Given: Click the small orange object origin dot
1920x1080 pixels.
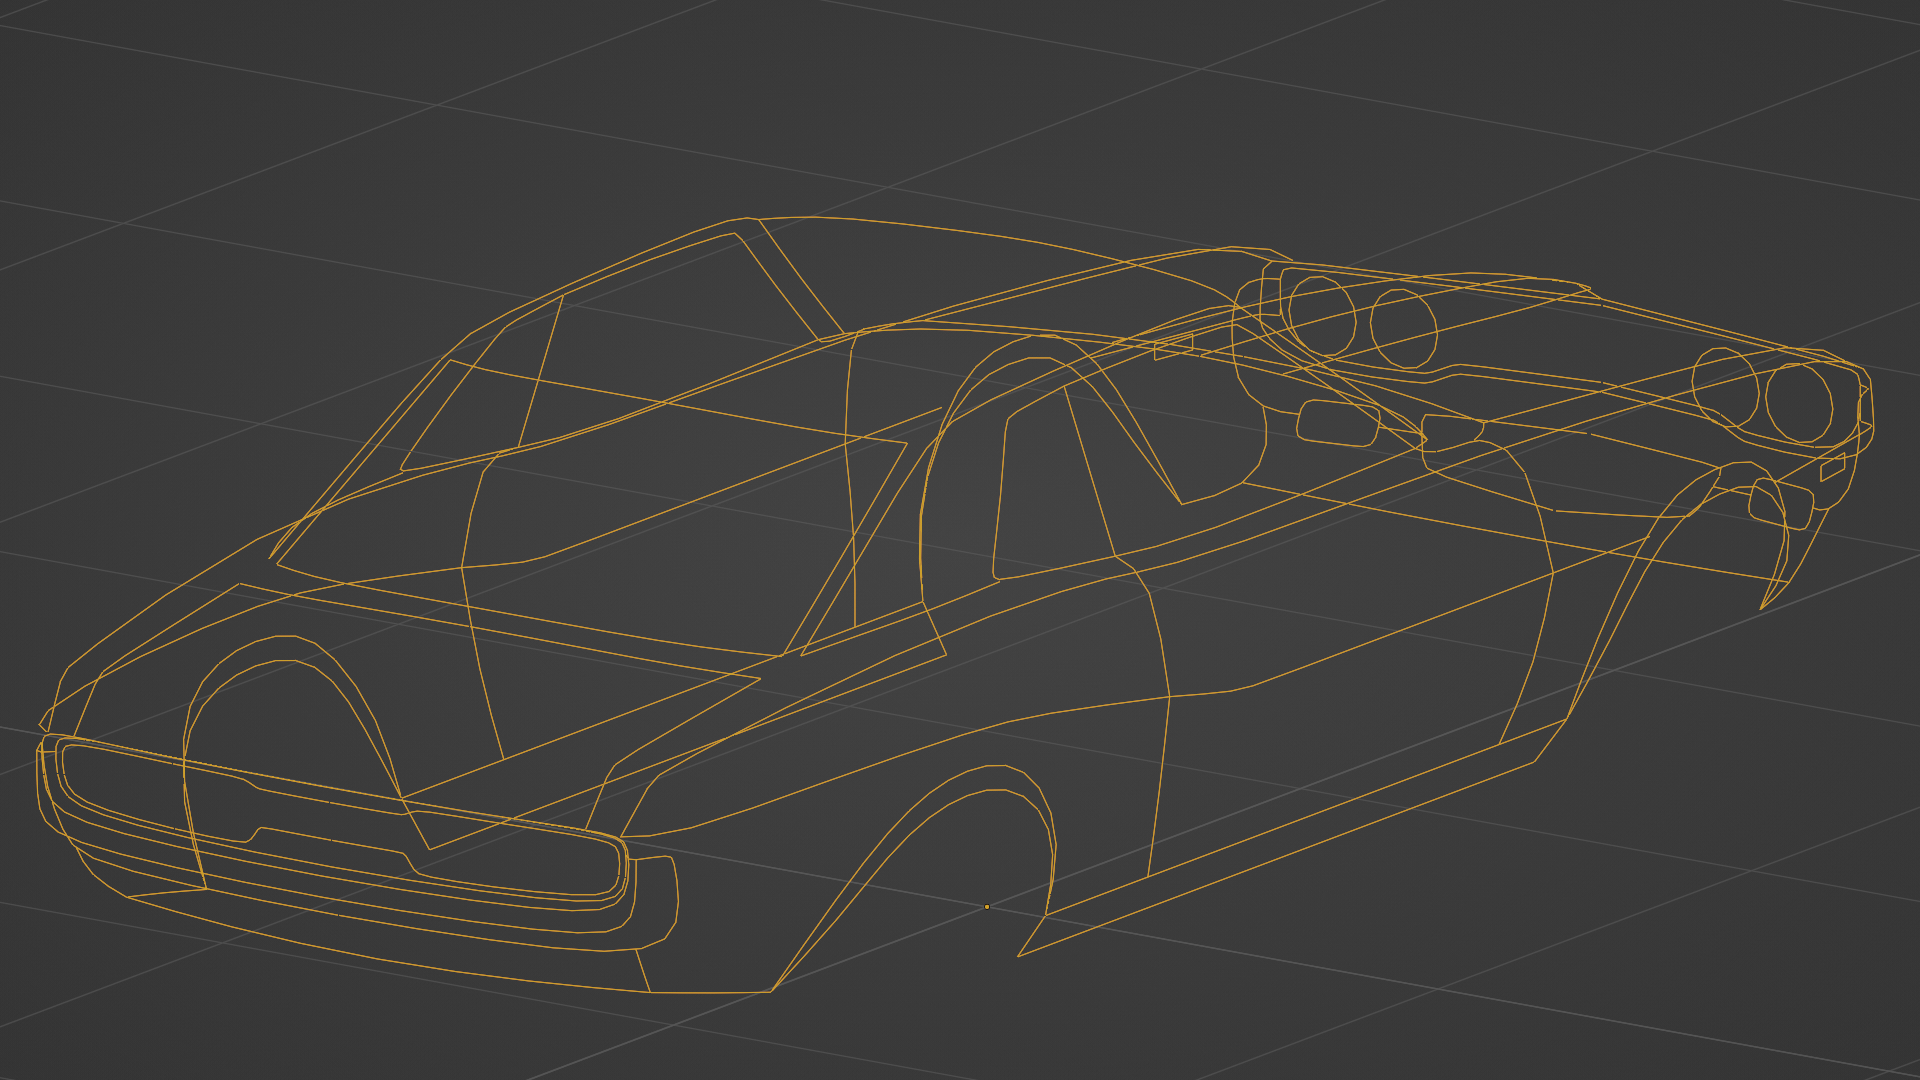Looking at the screenshot, I should coord(987,907).
